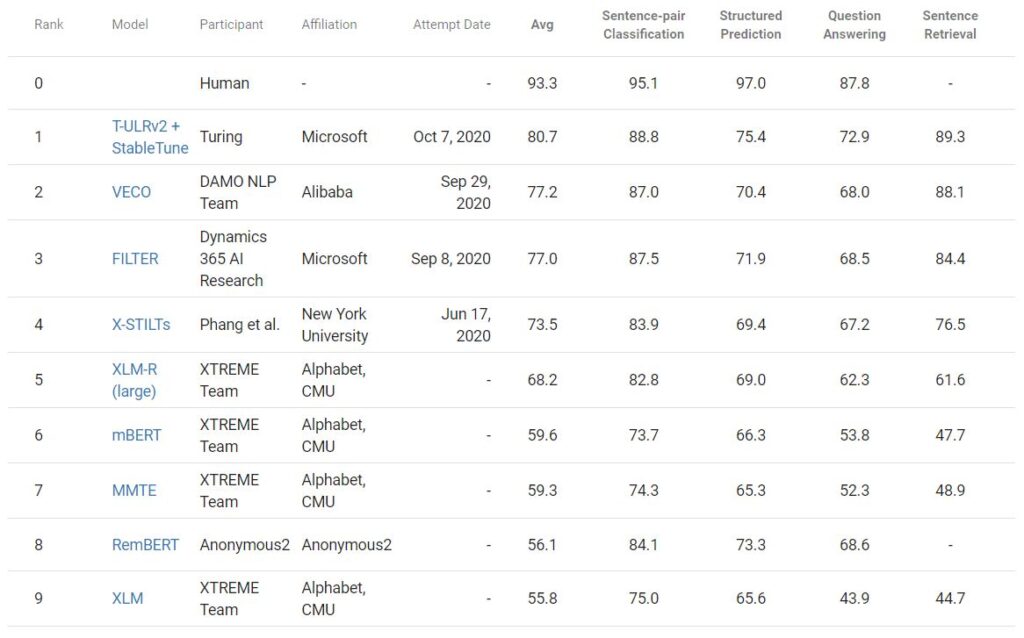Image resolution: width=1024 pixels, height=638 pixels.
Task: Click the Model column header
Action: 130,24
